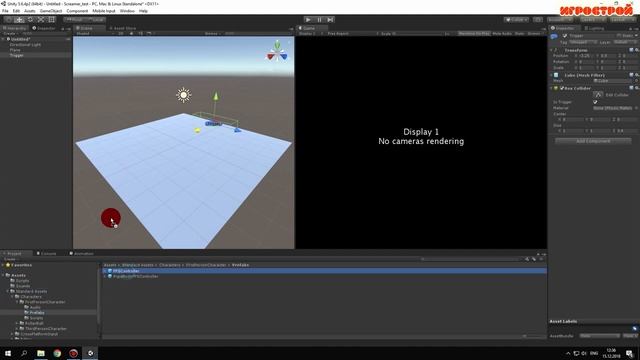Click the green Y-axis move arrow
Image resolution: width=640 pixels, height=360 pixels.
[216, 96]
